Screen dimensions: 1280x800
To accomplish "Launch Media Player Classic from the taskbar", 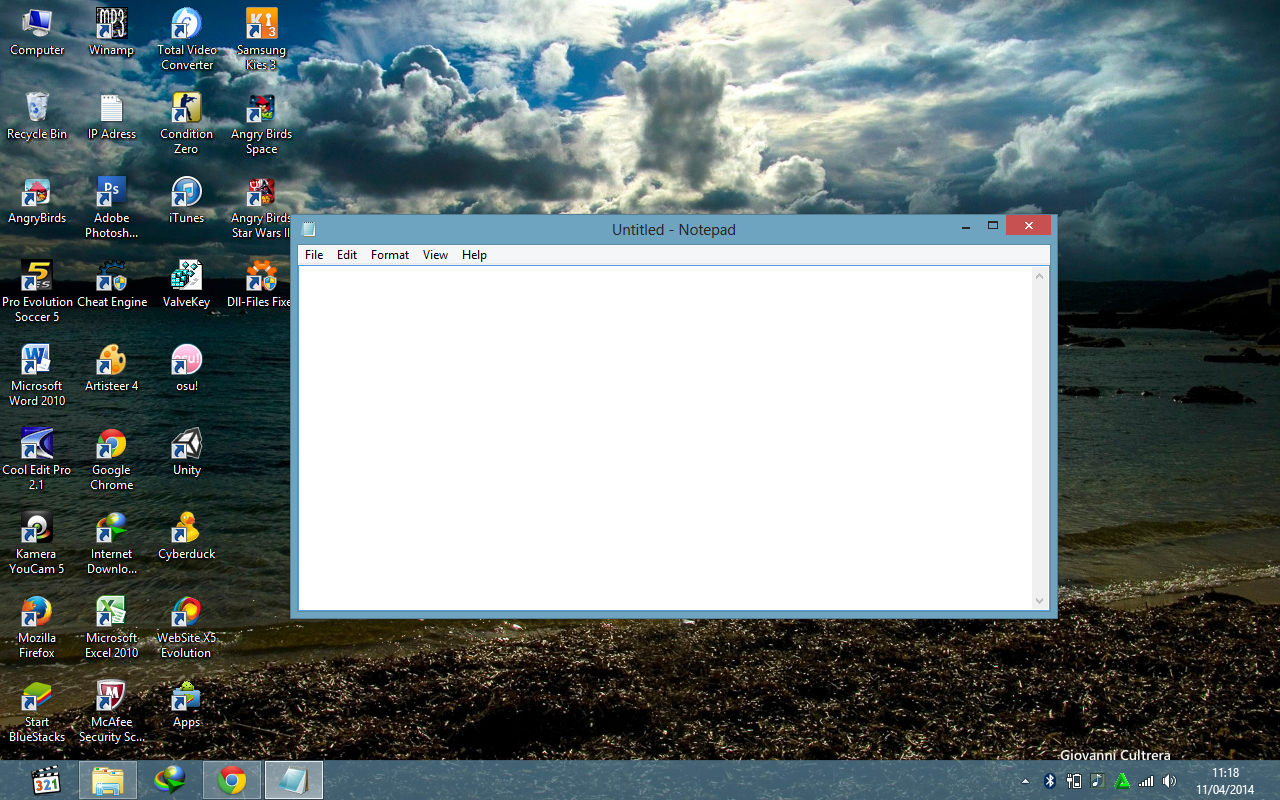I will coord(45,780).
